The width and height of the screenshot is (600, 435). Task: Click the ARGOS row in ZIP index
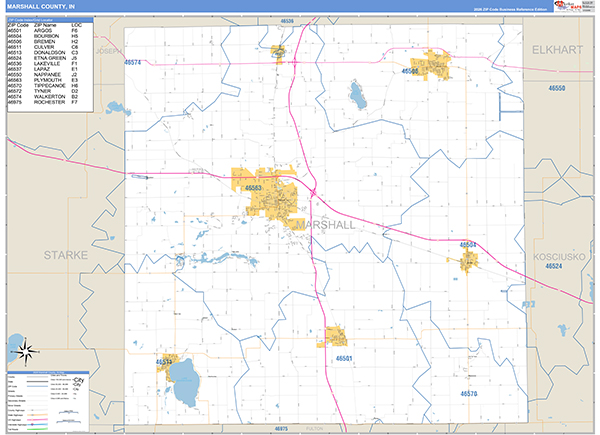click(x=48, y=30)
